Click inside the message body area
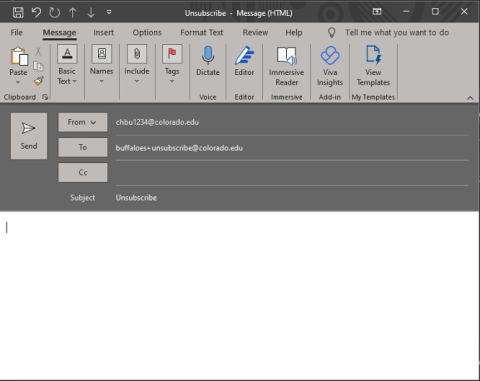480x381 pixels. (239, 295)
